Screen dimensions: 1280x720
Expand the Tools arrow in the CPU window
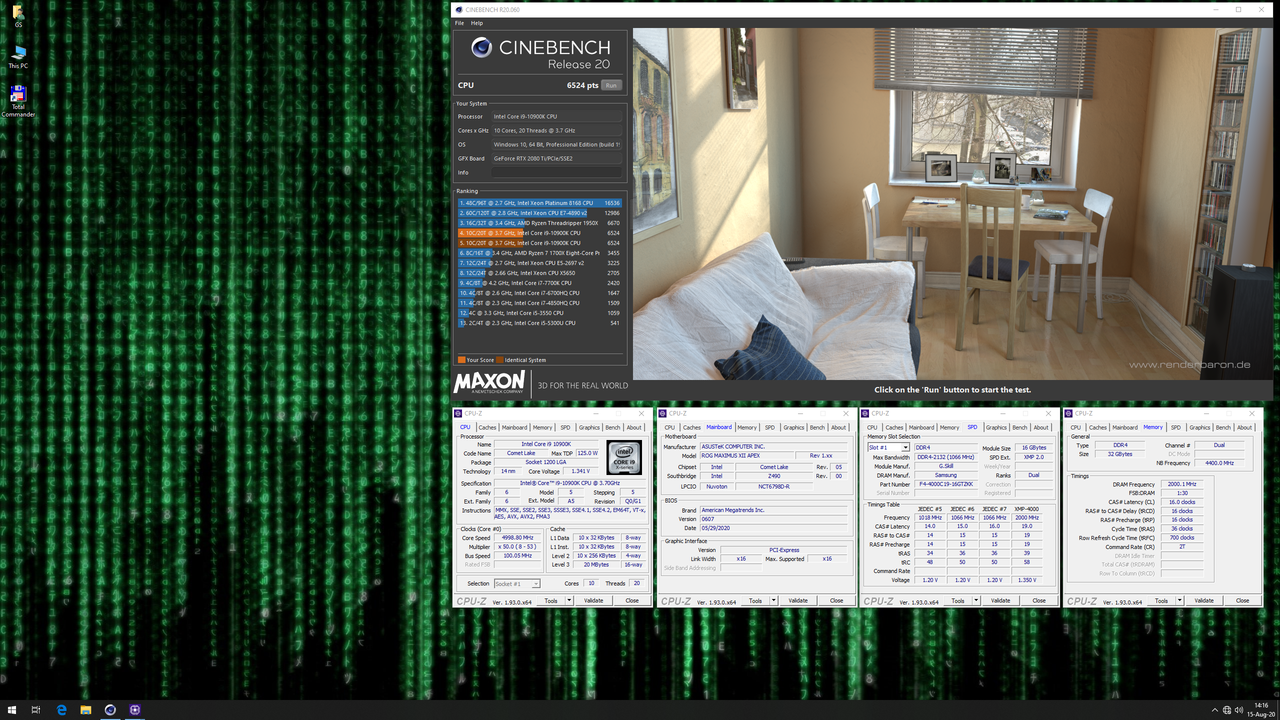click(570, 601)
